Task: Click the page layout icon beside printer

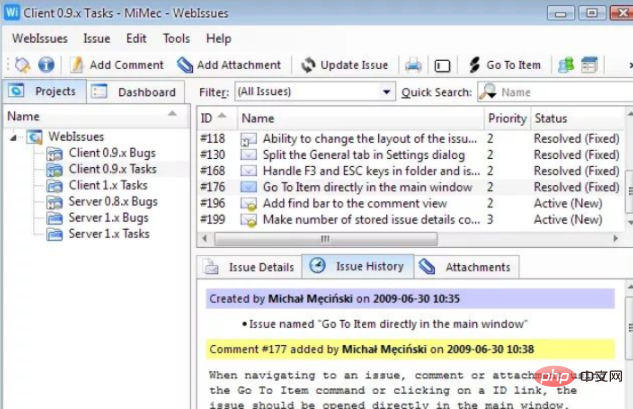Action: pyautogui.click(x=442, y=65)
